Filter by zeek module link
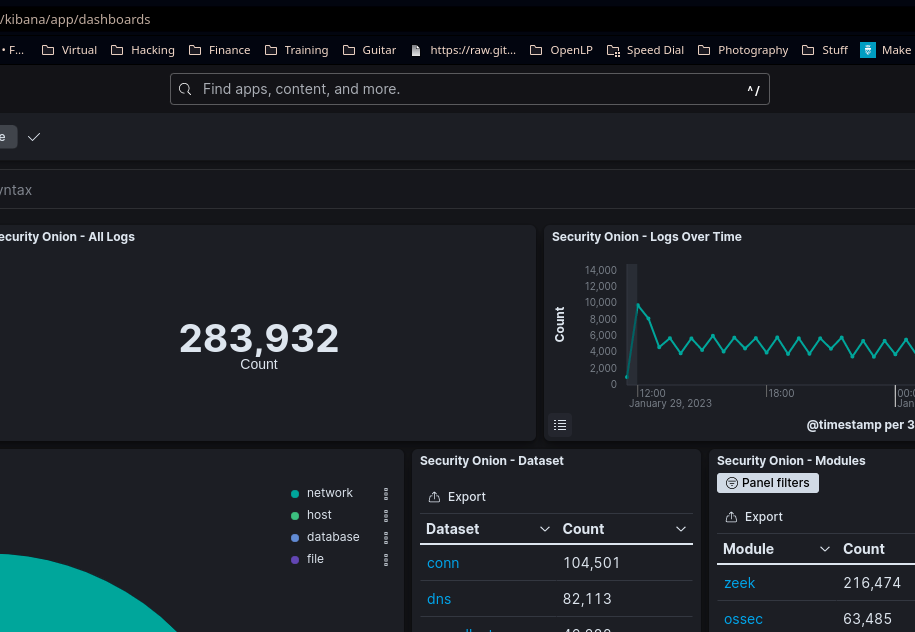The width and height of the screenshot is (915, 632). click(x=739, y=583)
